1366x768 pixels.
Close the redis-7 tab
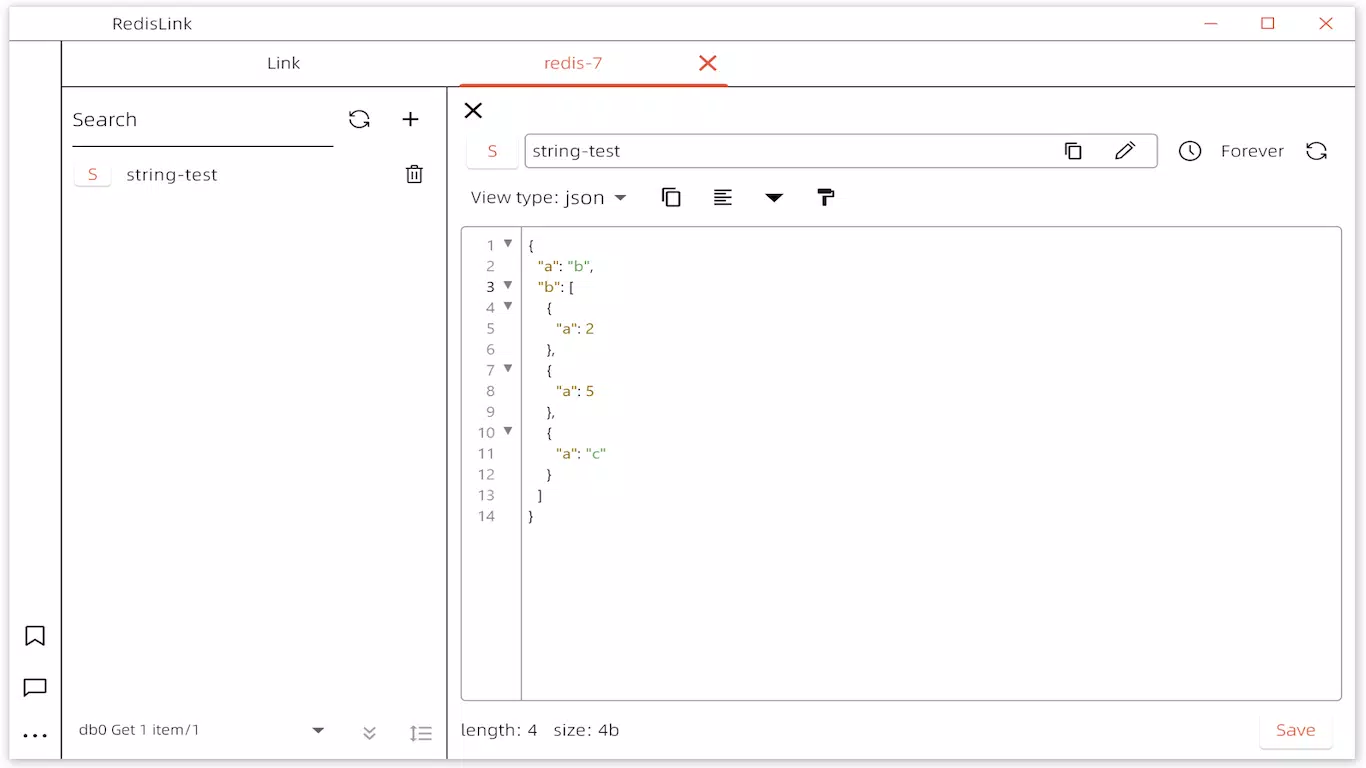708,63
